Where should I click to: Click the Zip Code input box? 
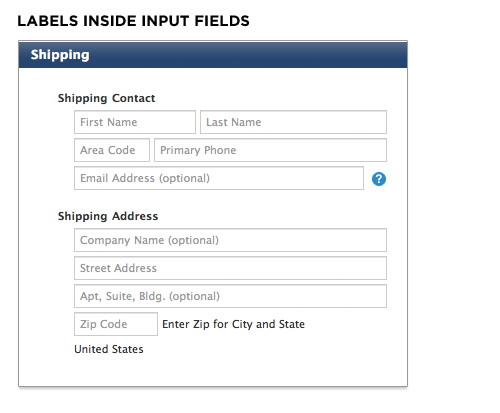pos(116,324)
